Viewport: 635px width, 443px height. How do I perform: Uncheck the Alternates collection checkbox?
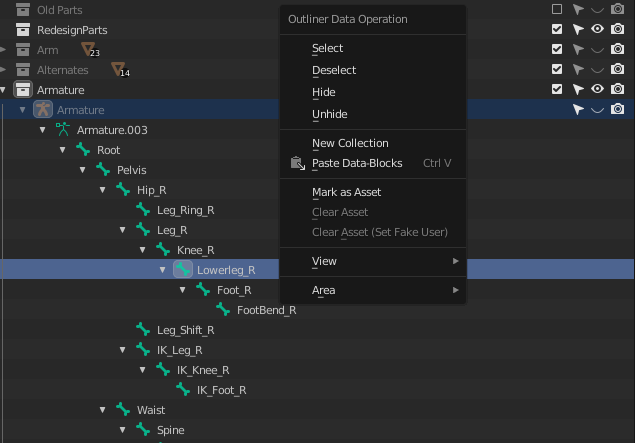tap(557, 69)
